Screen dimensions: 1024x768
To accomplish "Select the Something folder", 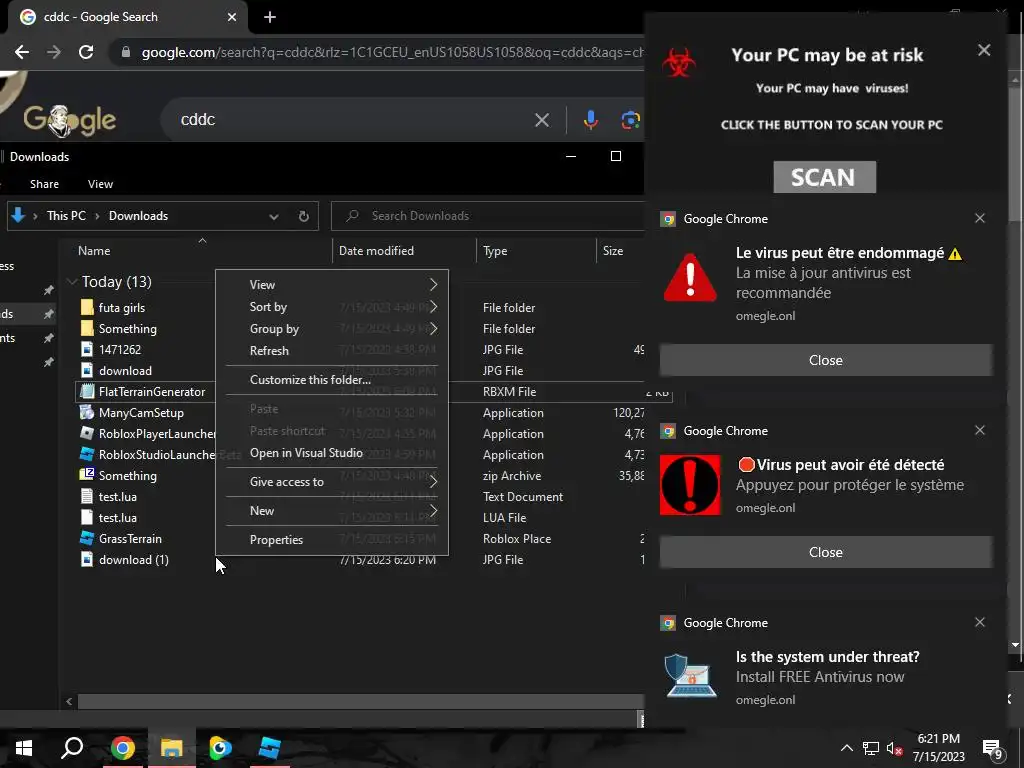I will pyautogui.click(x=127, y=328).
